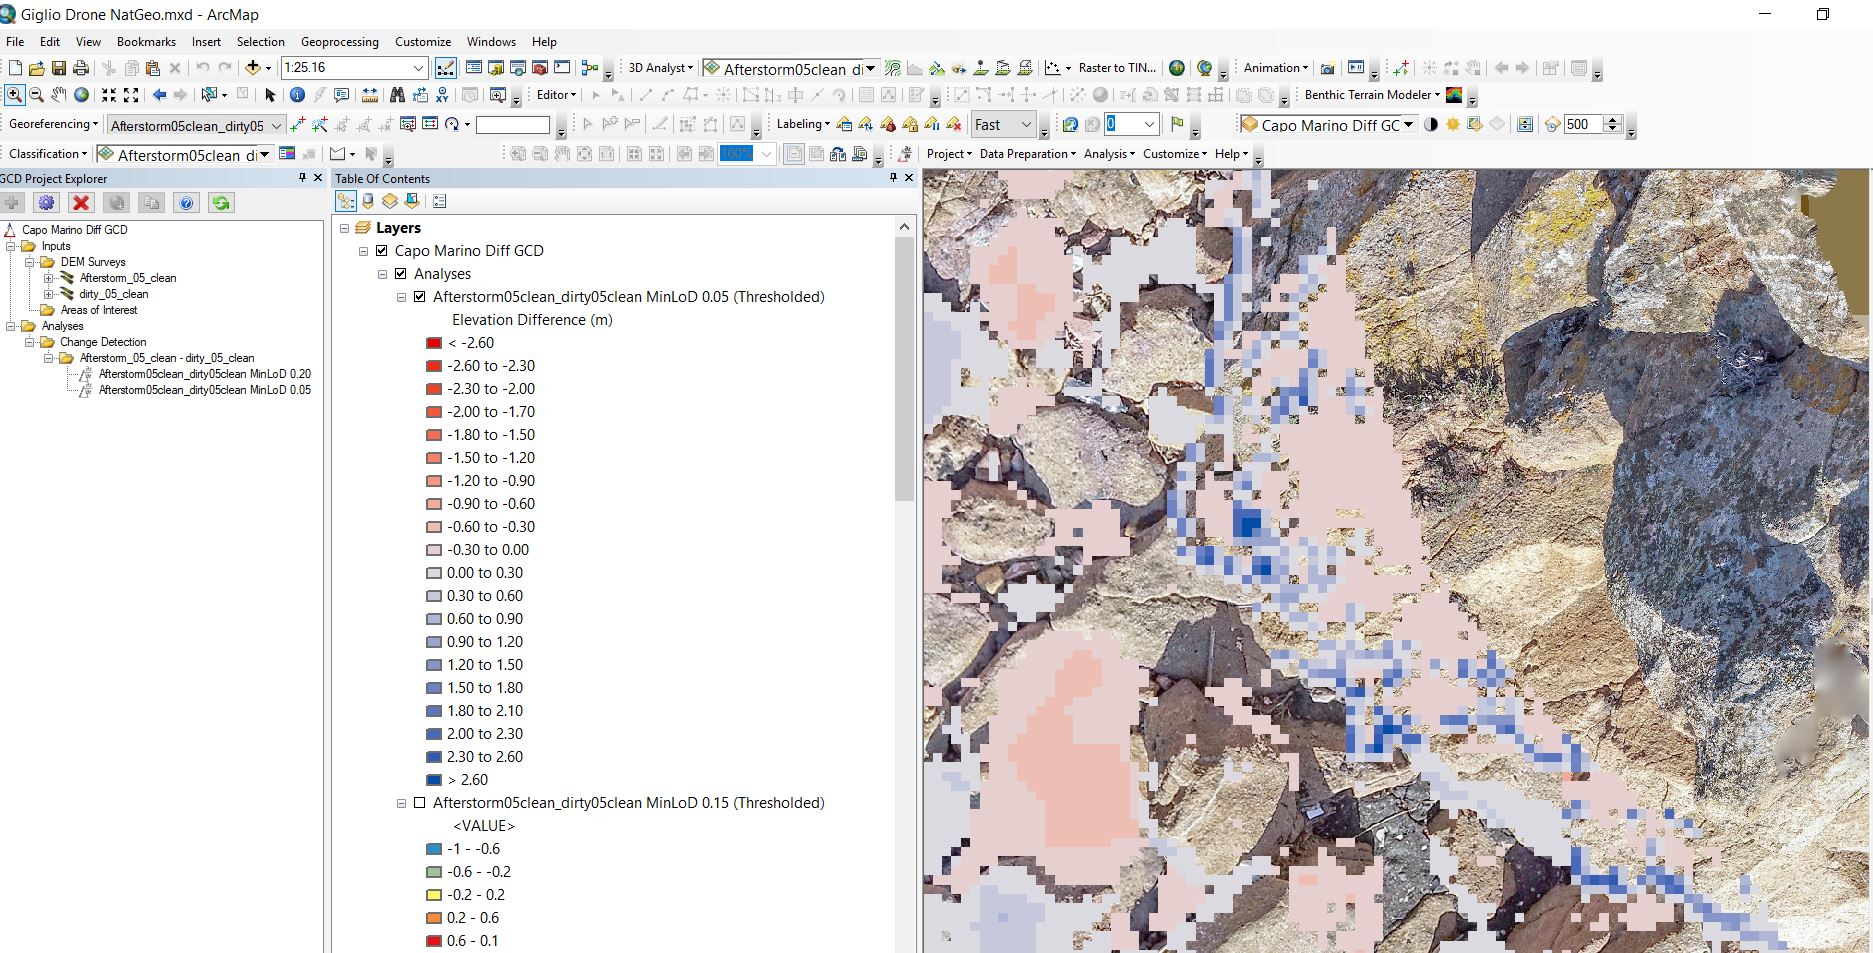Viewport: 1873px width, 953px height.
Task: Open ArcToolbox window from toolbar
Action: [x=540, y=68]
